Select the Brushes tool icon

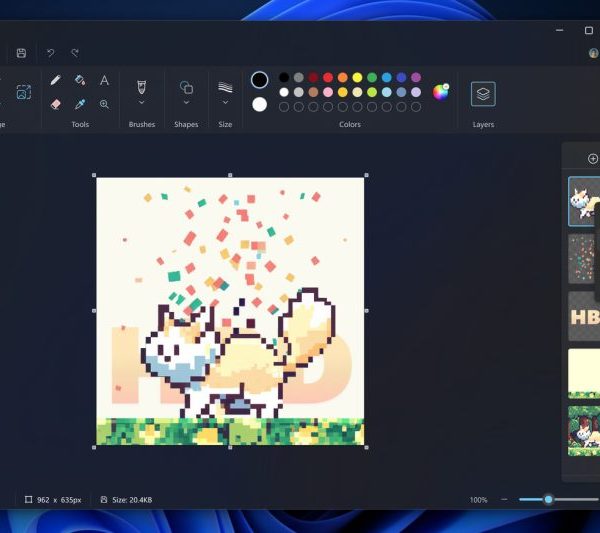pos(142,87)
